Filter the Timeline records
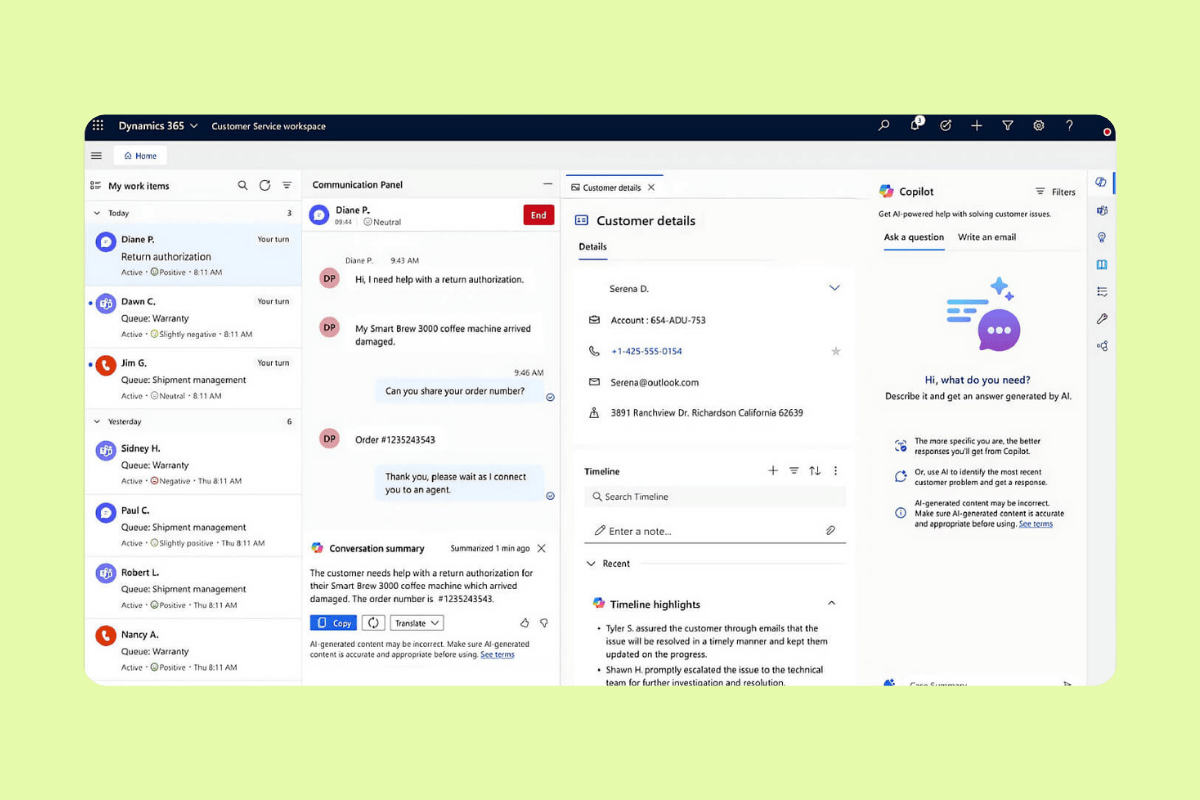 [794, 470]
